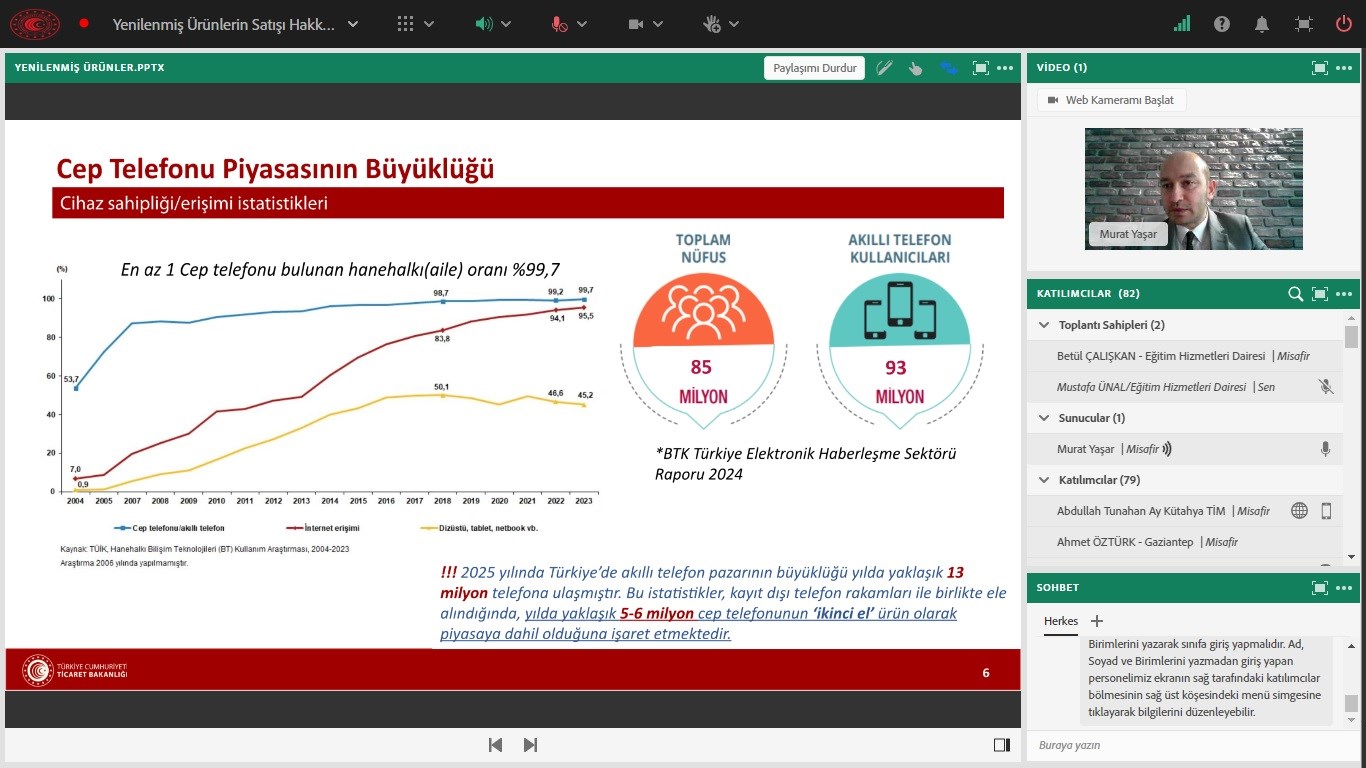Viewport: 1366px width, 768px height.
Task: Click the Paylaşımı Durdur button
Action: click(814, 68)
